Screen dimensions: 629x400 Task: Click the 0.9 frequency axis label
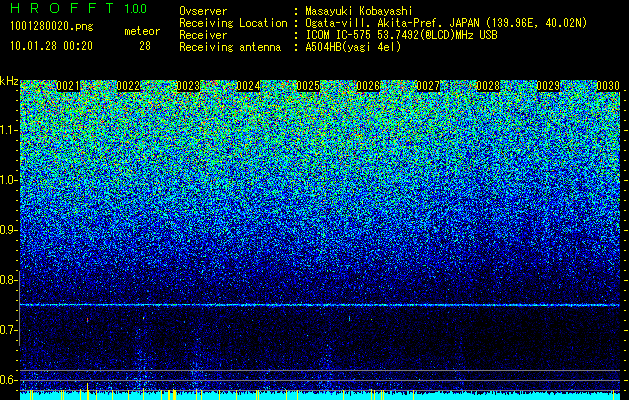coord(9,230)
